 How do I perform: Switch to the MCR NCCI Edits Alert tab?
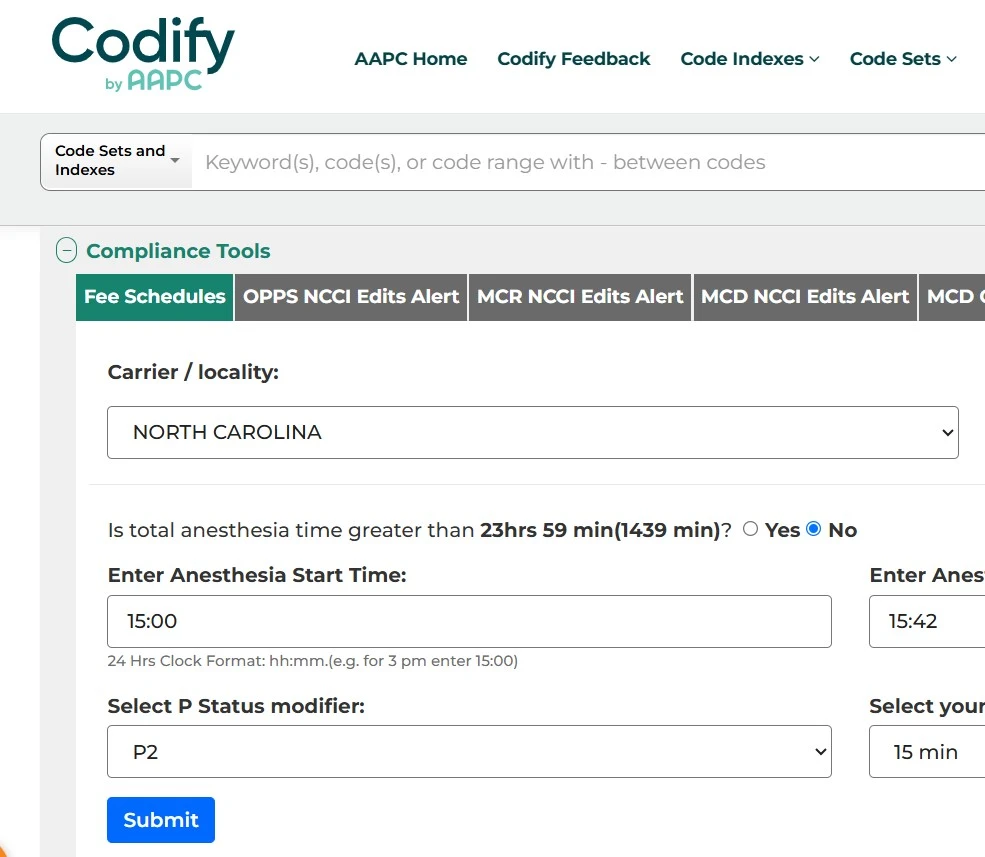pos(580,297)
